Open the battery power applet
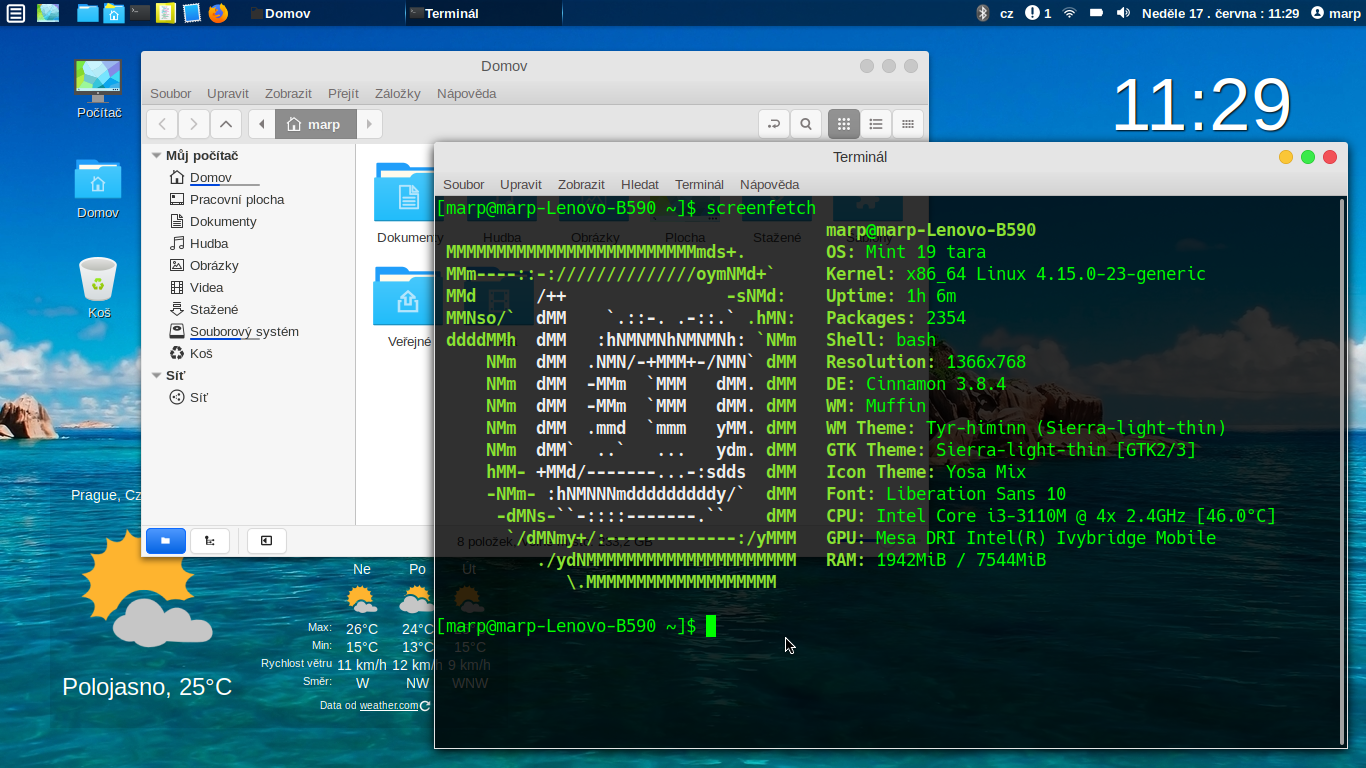1366x768 pixels. click(x=1096, y=13)
